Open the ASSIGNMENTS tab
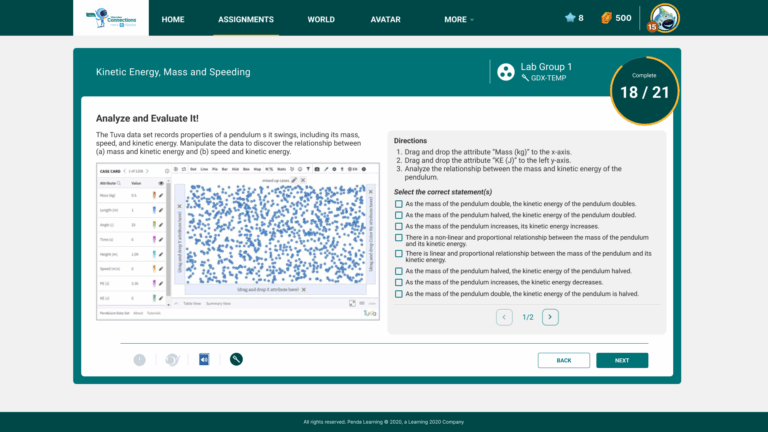The height and width of the screenshot is (432, 768). (246, 19)
